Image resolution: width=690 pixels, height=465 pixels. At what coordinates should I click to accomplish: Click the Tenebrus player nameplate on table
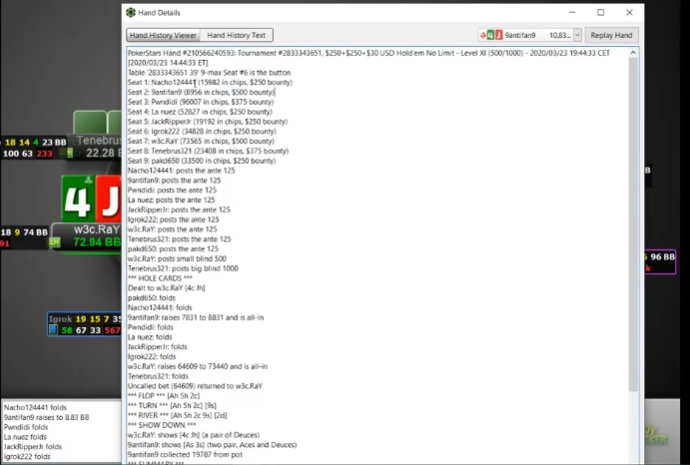click(94, 146)
